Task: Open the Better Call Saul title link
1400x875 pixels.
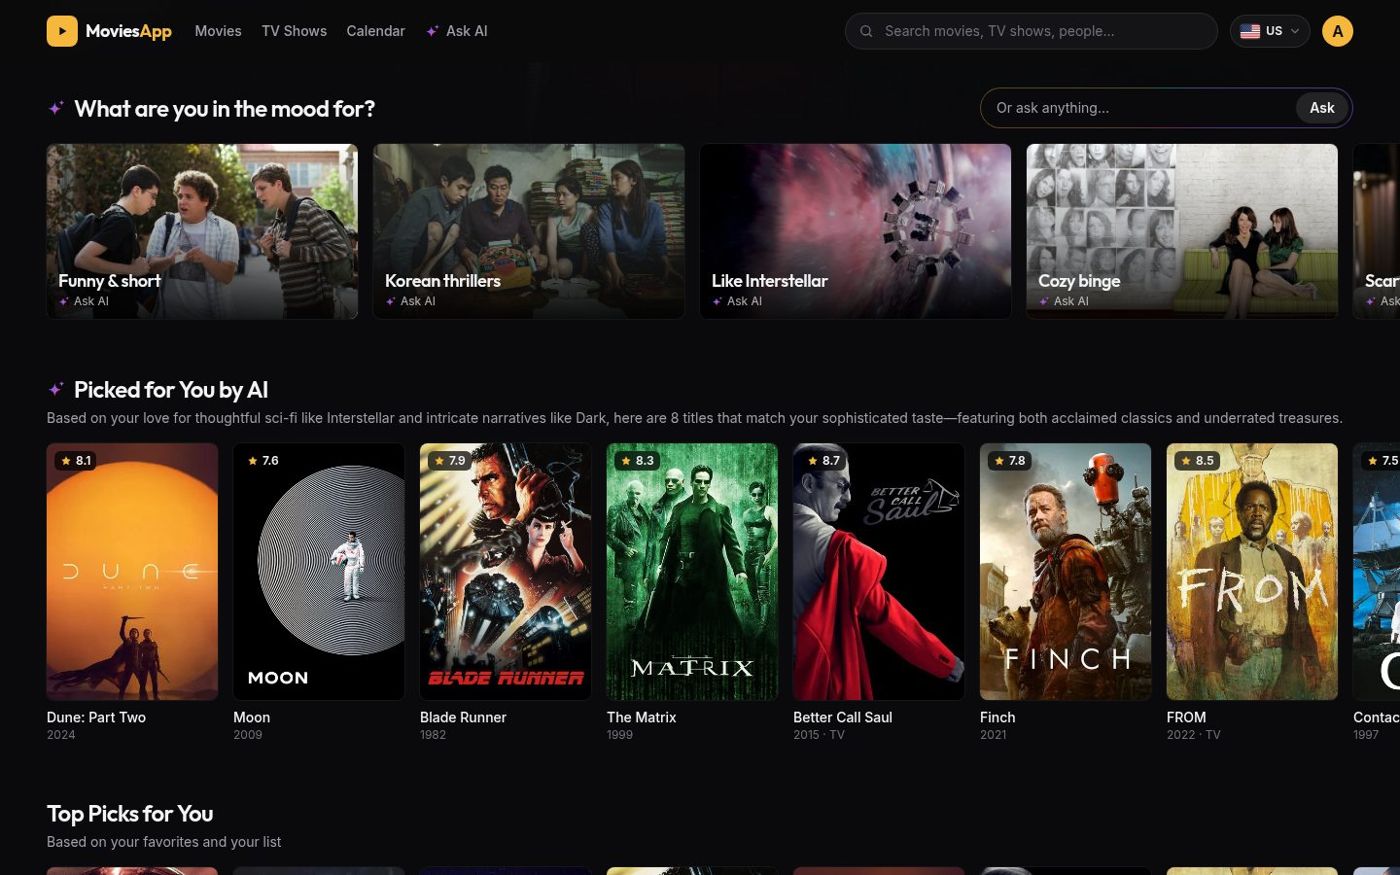Action: pos(843,717)
